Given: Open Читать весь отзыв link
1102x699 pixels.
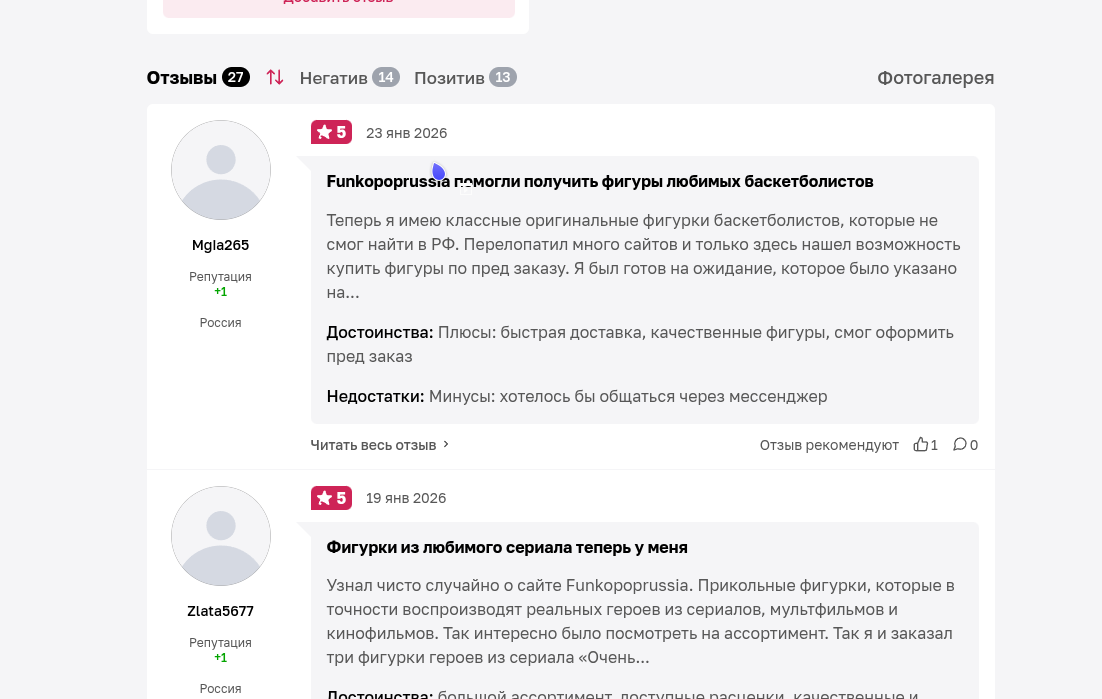Looking at the screenshot, I should pos(373,445).
